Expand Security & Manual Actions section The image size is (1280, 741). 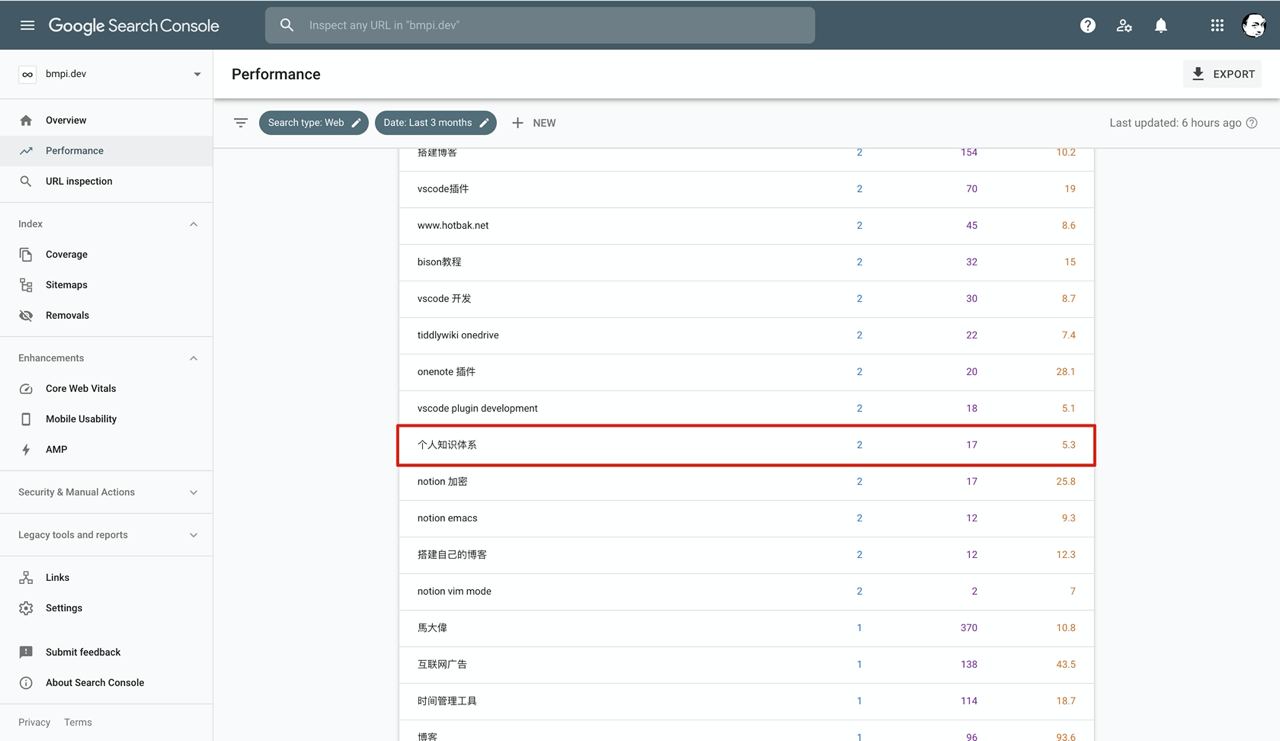point(194,492)
